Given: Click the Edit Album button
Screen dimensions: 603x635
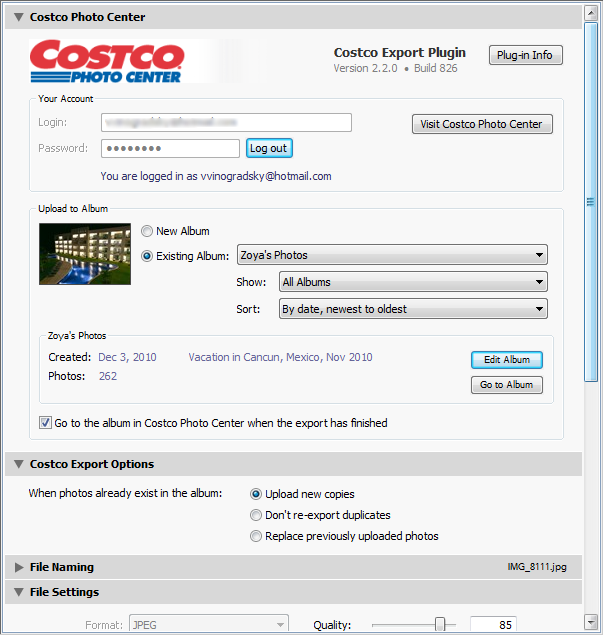Looking at the screenshot, I should tap(507, 360).
